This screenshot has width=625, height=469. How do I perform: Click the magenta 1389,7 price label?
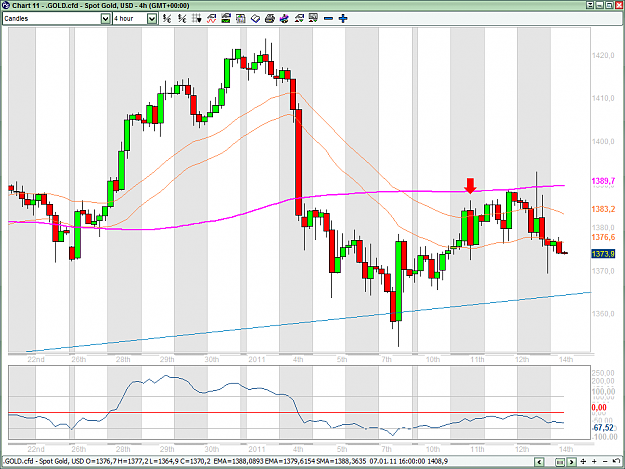pyautogui.click(x=603, y=181)
